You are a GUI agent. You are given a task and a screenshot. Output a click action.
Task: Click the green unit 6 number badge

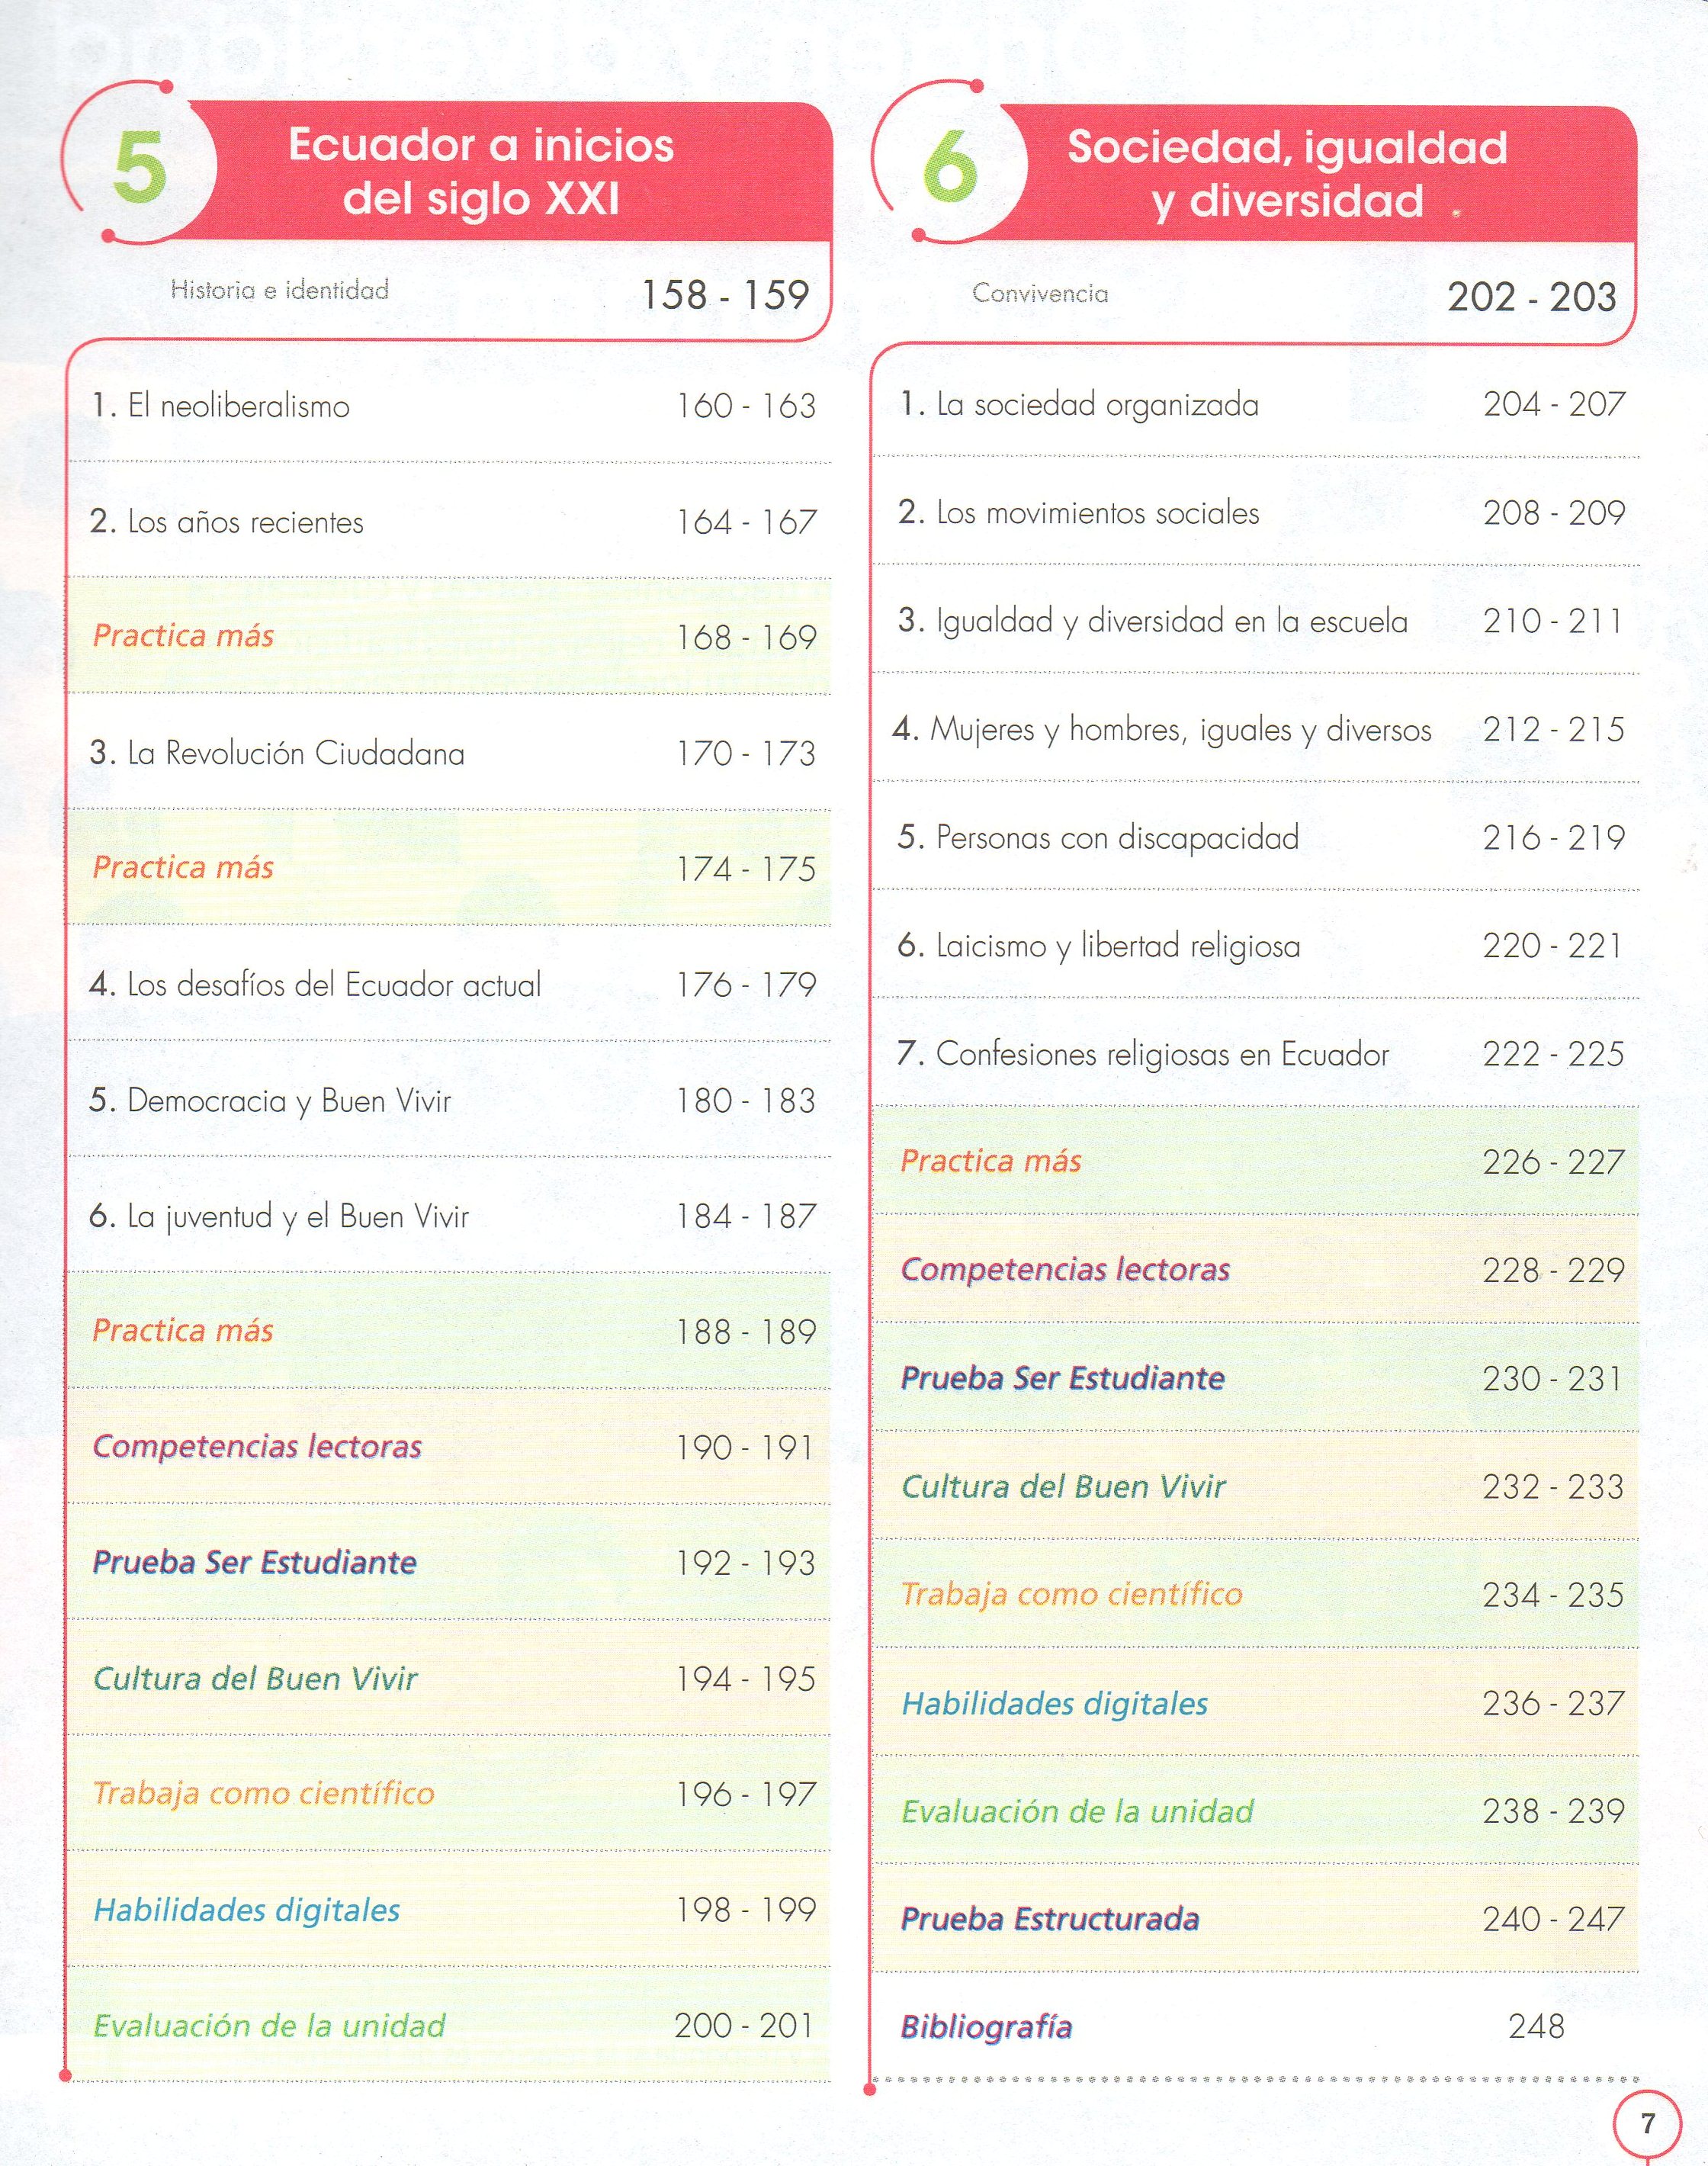pos(948,167)
